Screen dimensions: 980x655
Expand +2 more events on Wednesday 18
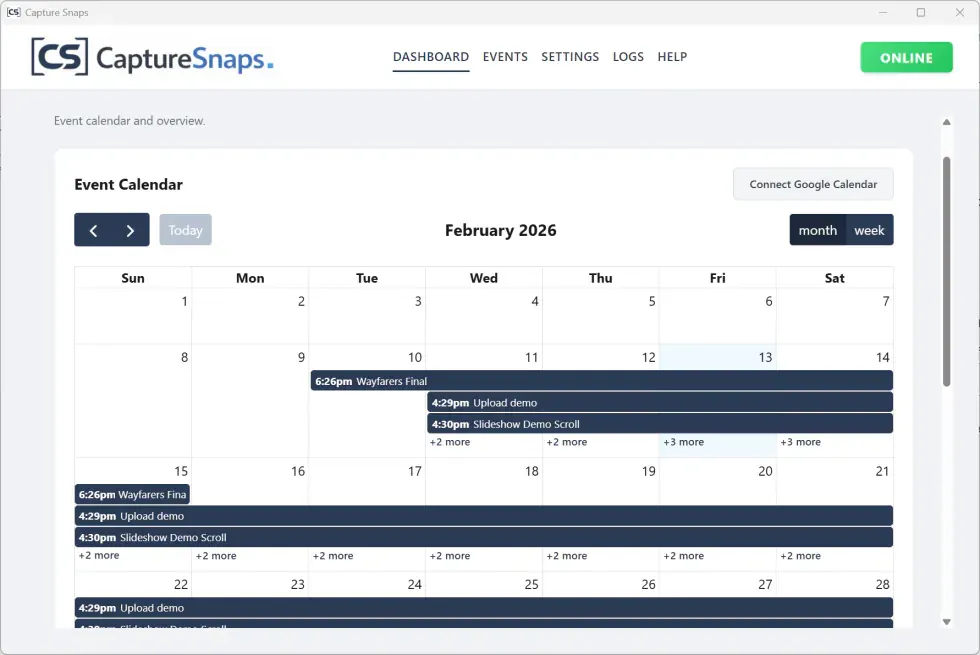point(450,556)
